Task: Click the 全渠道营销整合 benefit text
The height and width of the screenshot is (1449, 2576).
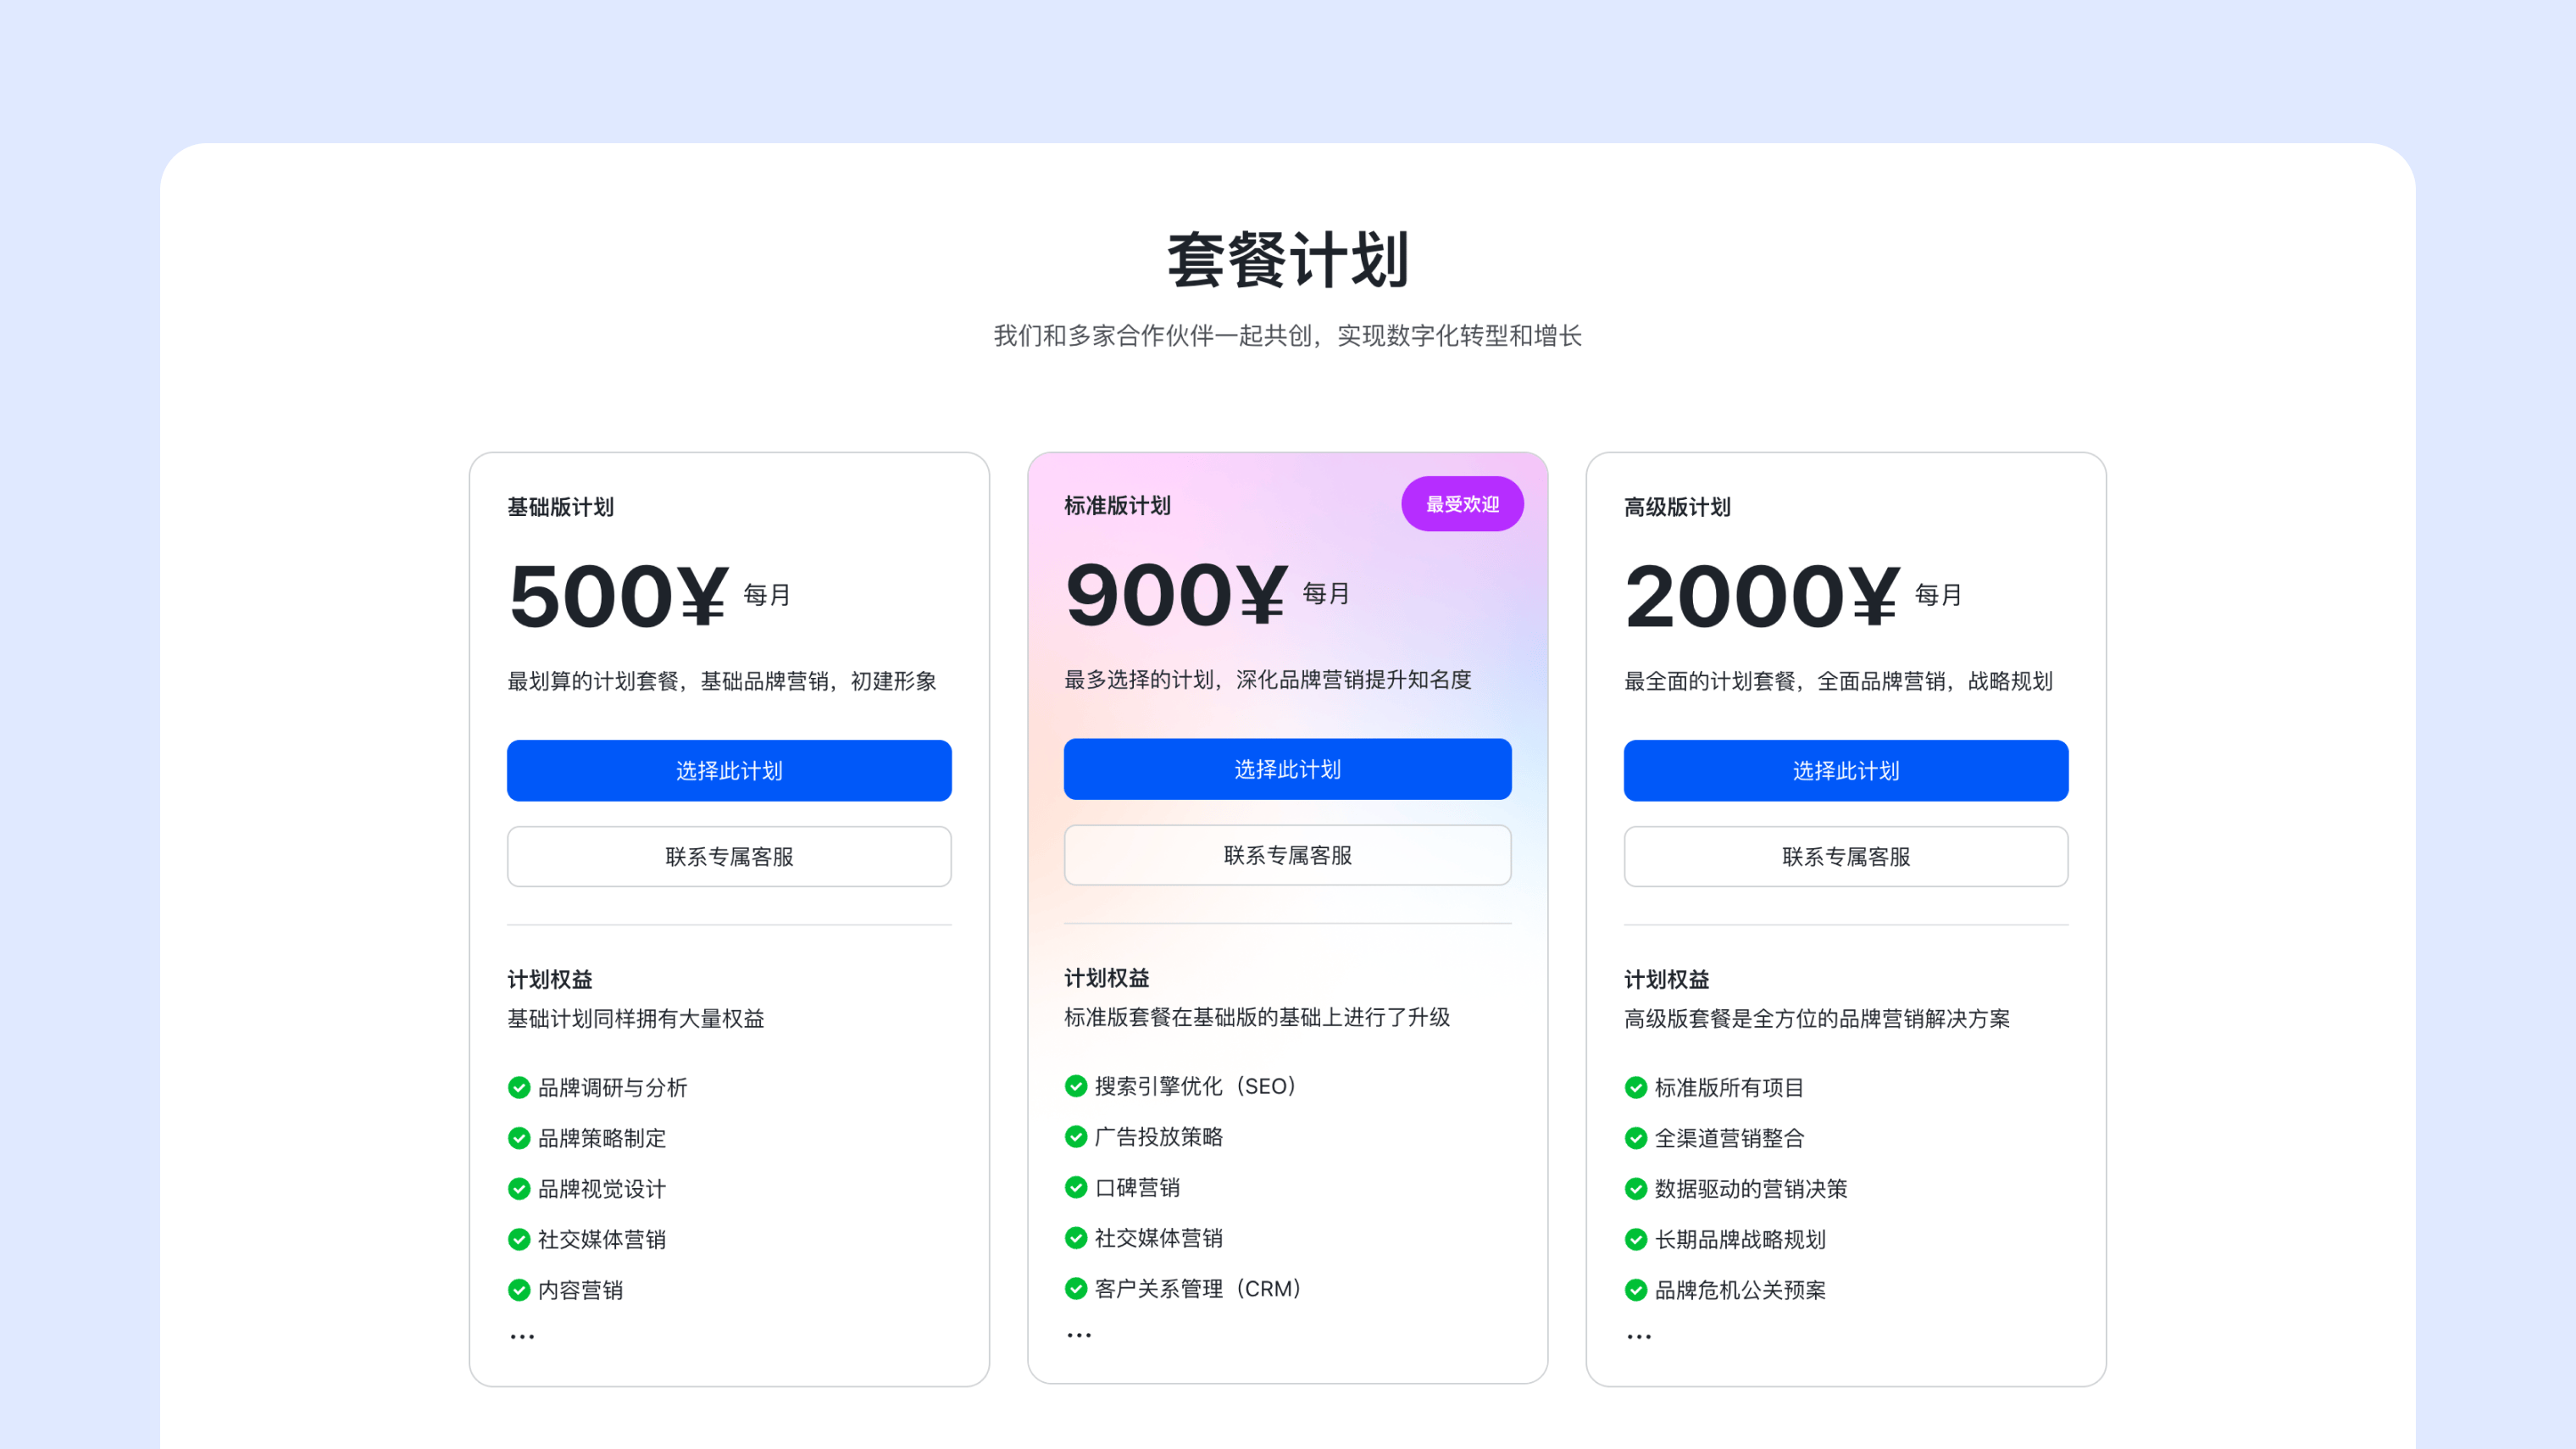Action: (1729, 1138)
